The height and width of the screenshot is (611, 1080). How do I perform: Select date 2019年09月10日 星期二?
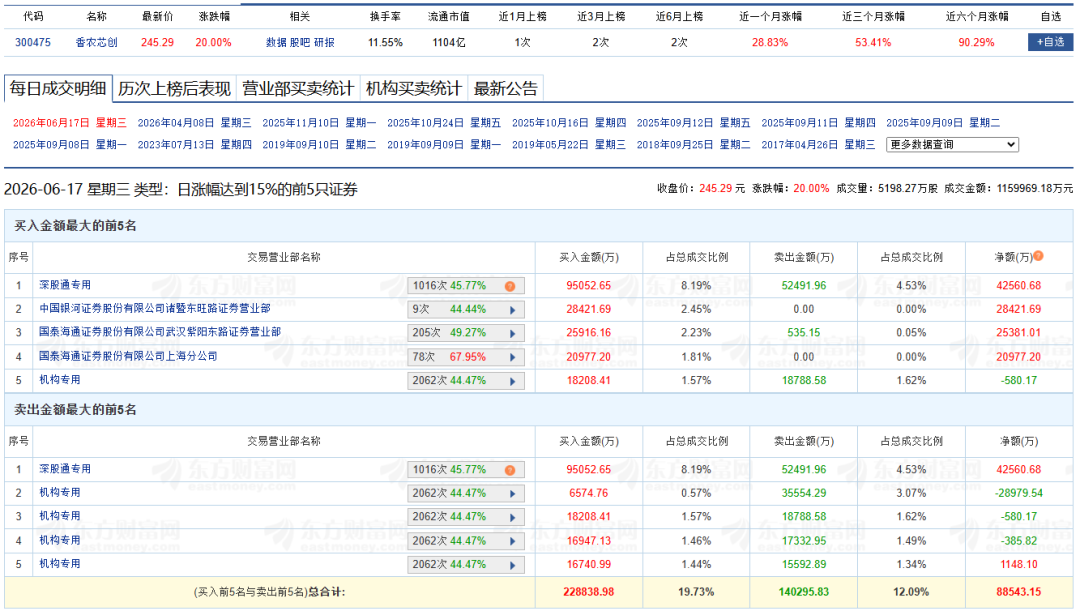point(319,145)
